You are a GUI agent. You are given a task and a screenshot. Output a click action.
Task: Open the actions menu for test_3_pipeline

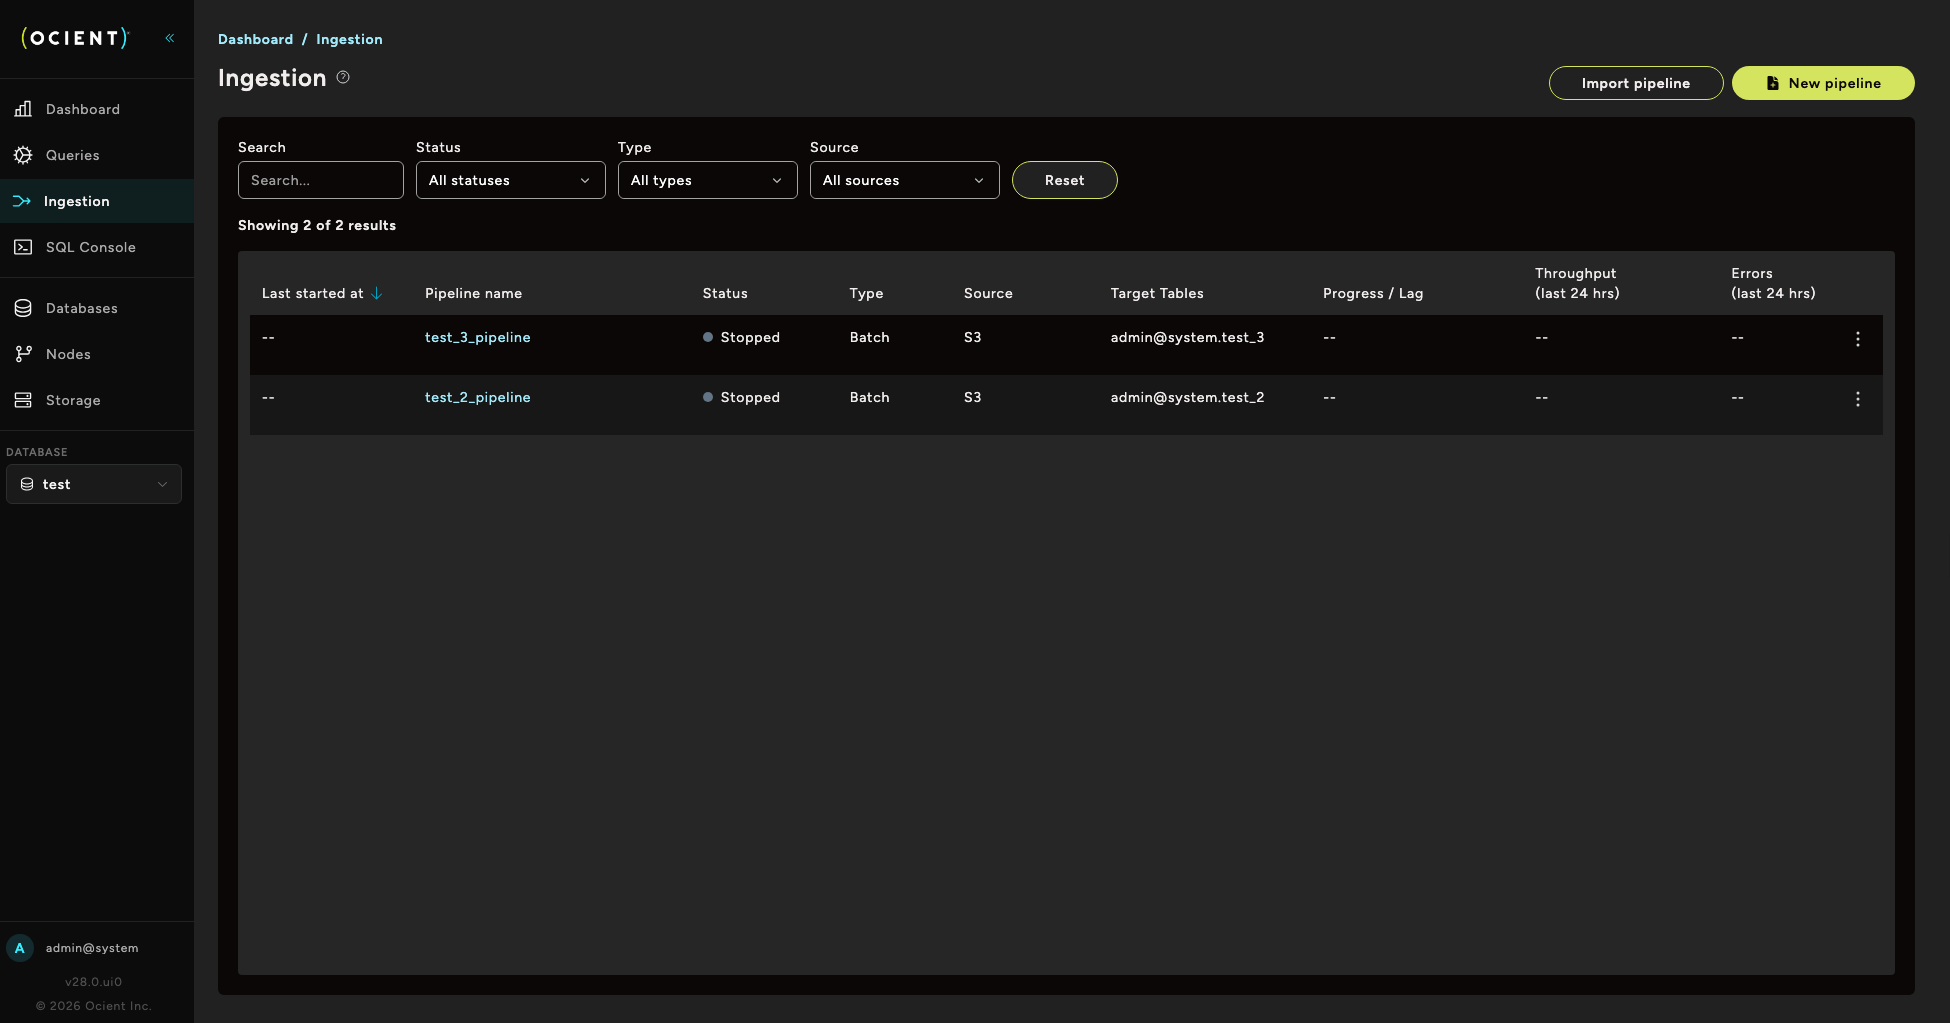point(1858,339)
